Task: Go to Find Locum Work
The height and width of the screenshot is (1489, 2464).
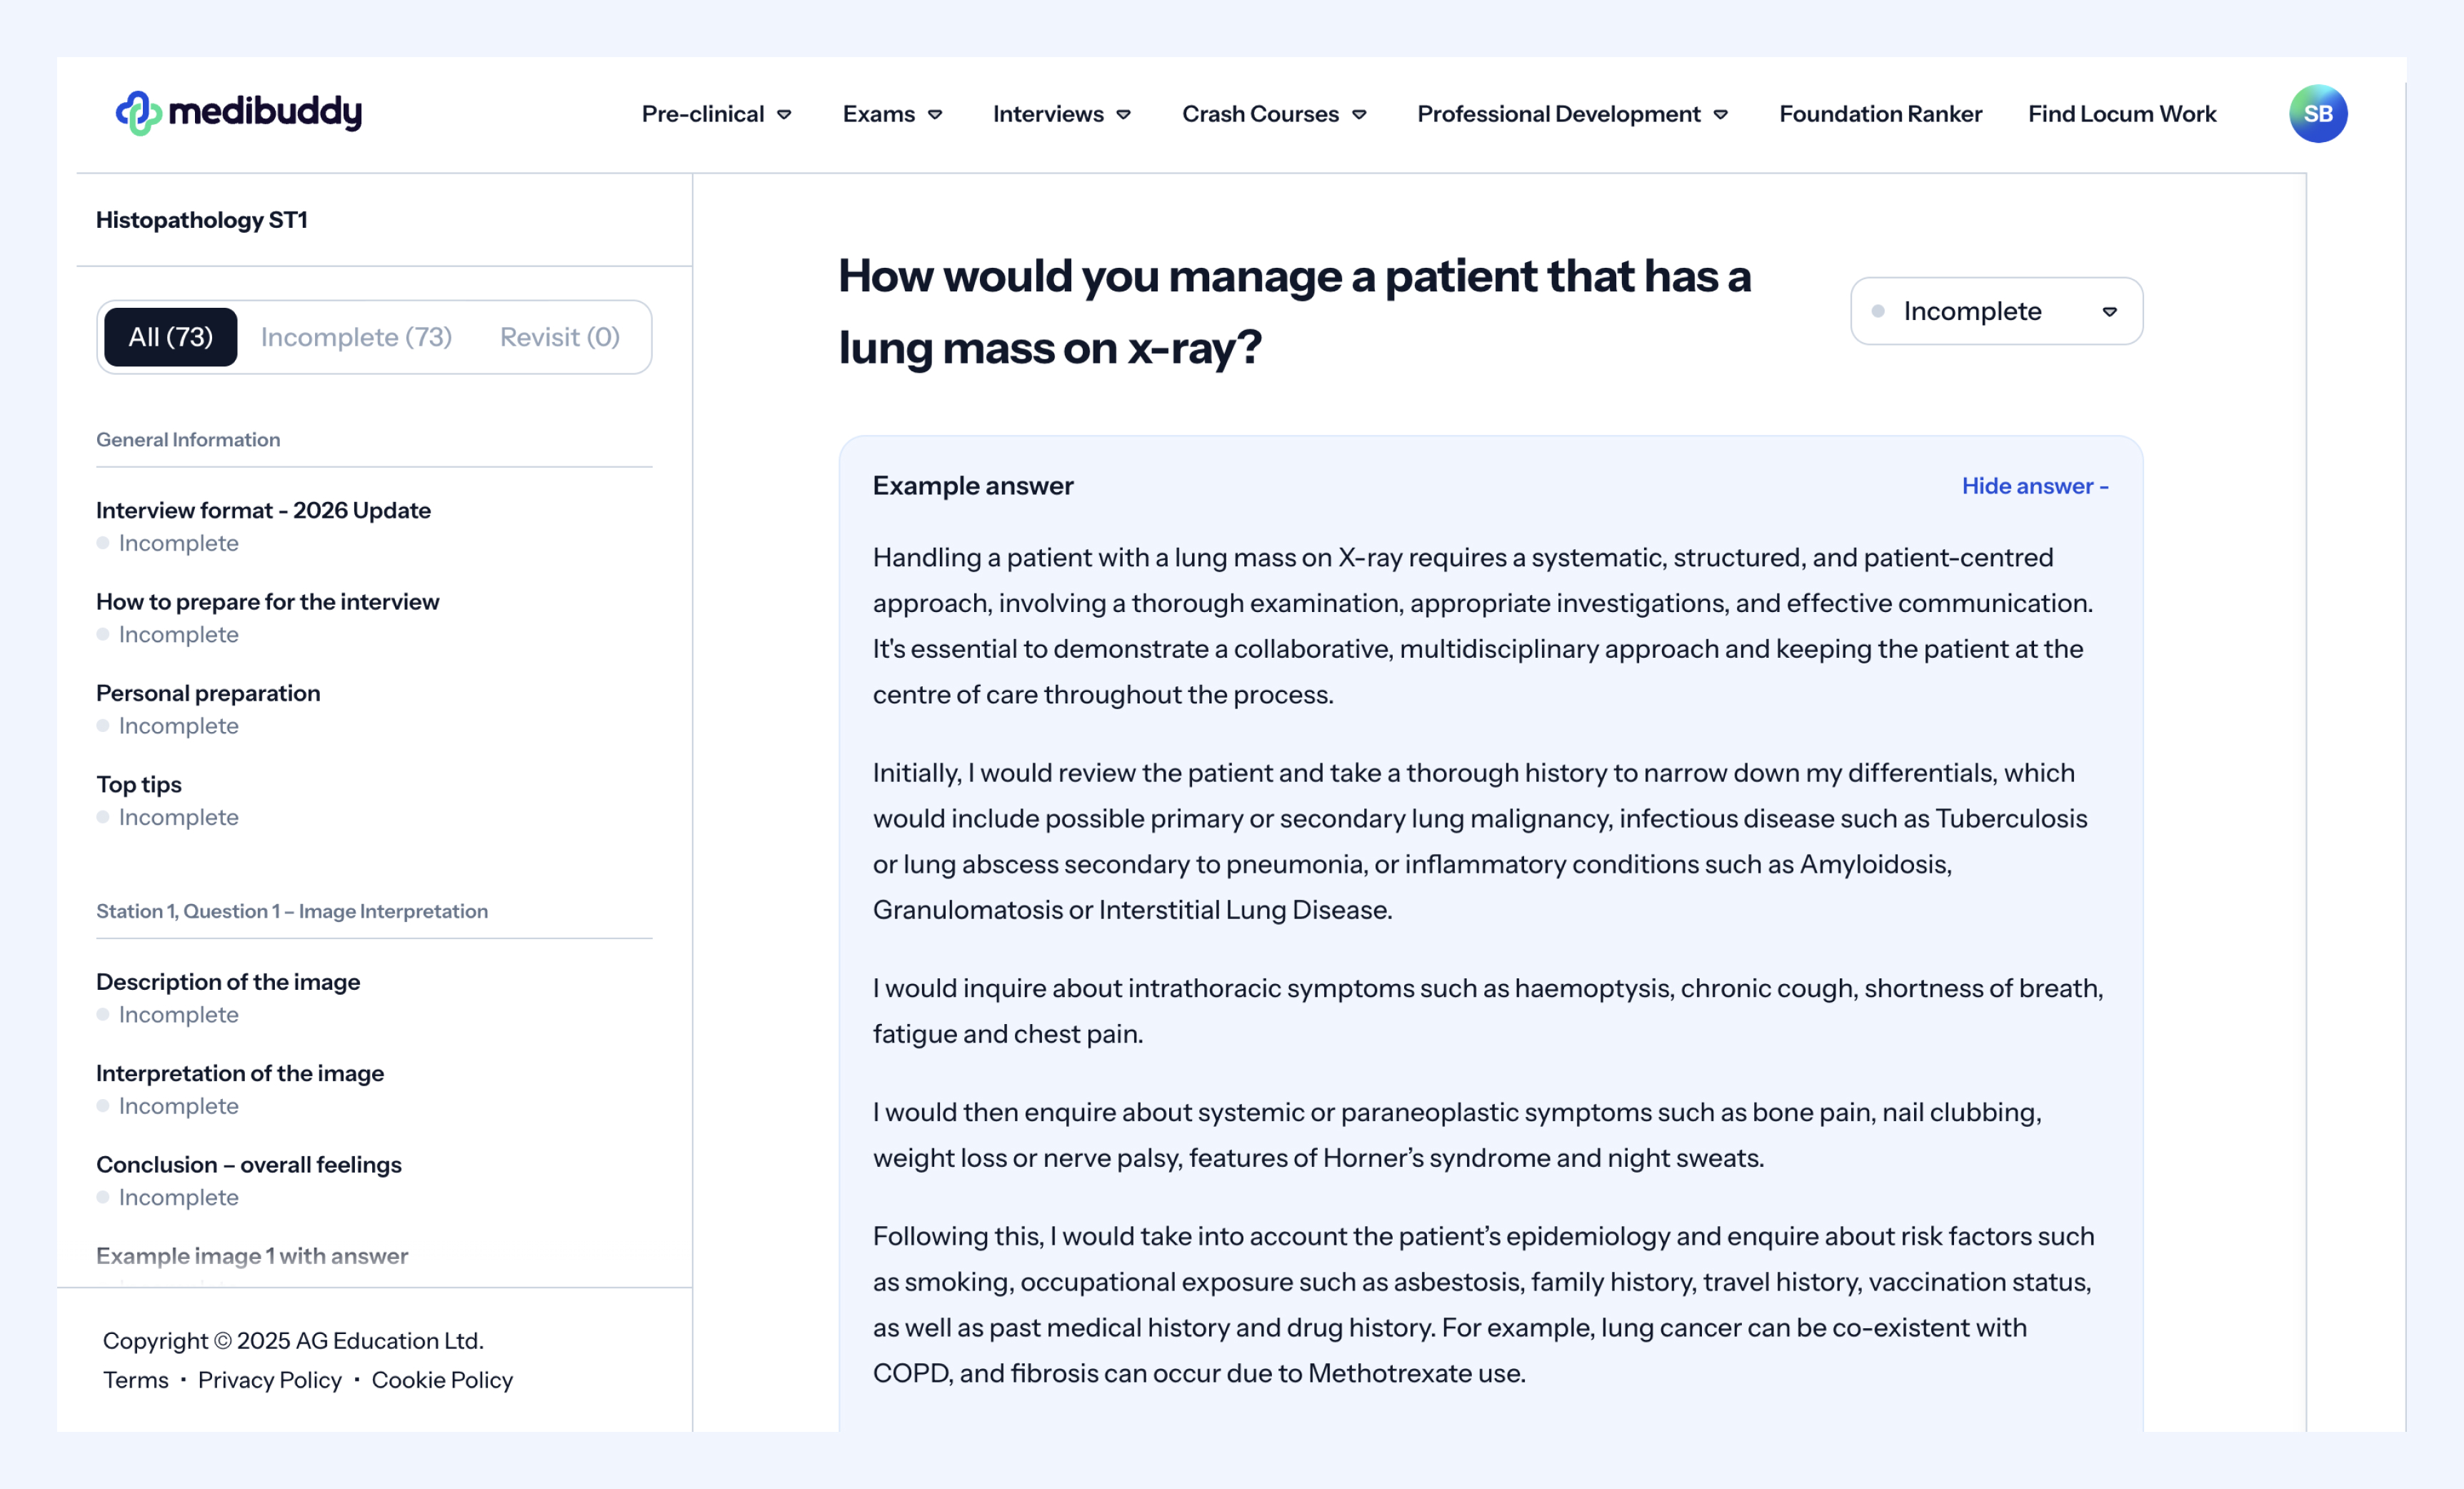Action: (x=2121, y=114)
